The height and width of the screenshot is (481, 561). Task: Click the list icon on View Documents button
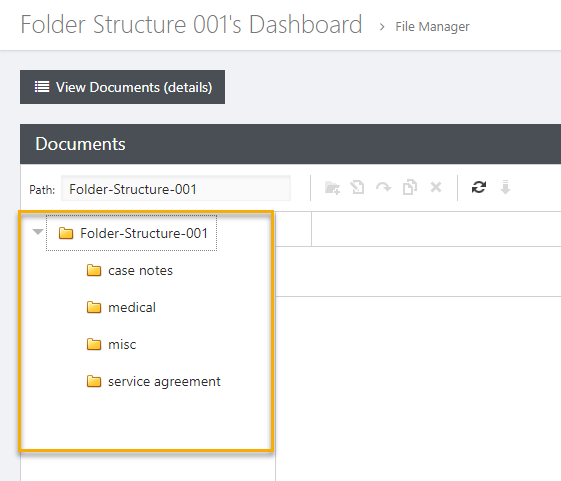click(42, 87)
